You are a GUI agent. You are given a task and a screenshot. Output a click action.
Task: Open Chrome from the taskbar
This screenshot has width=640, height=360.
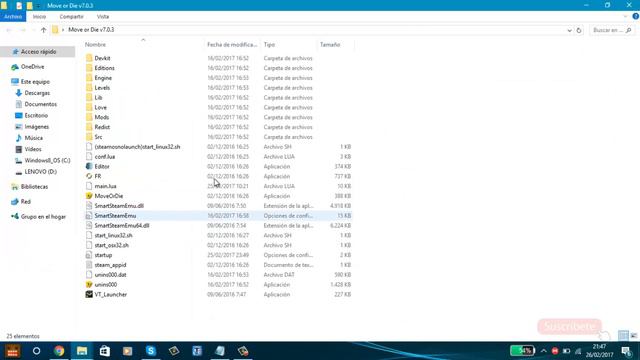coord(59,351)
